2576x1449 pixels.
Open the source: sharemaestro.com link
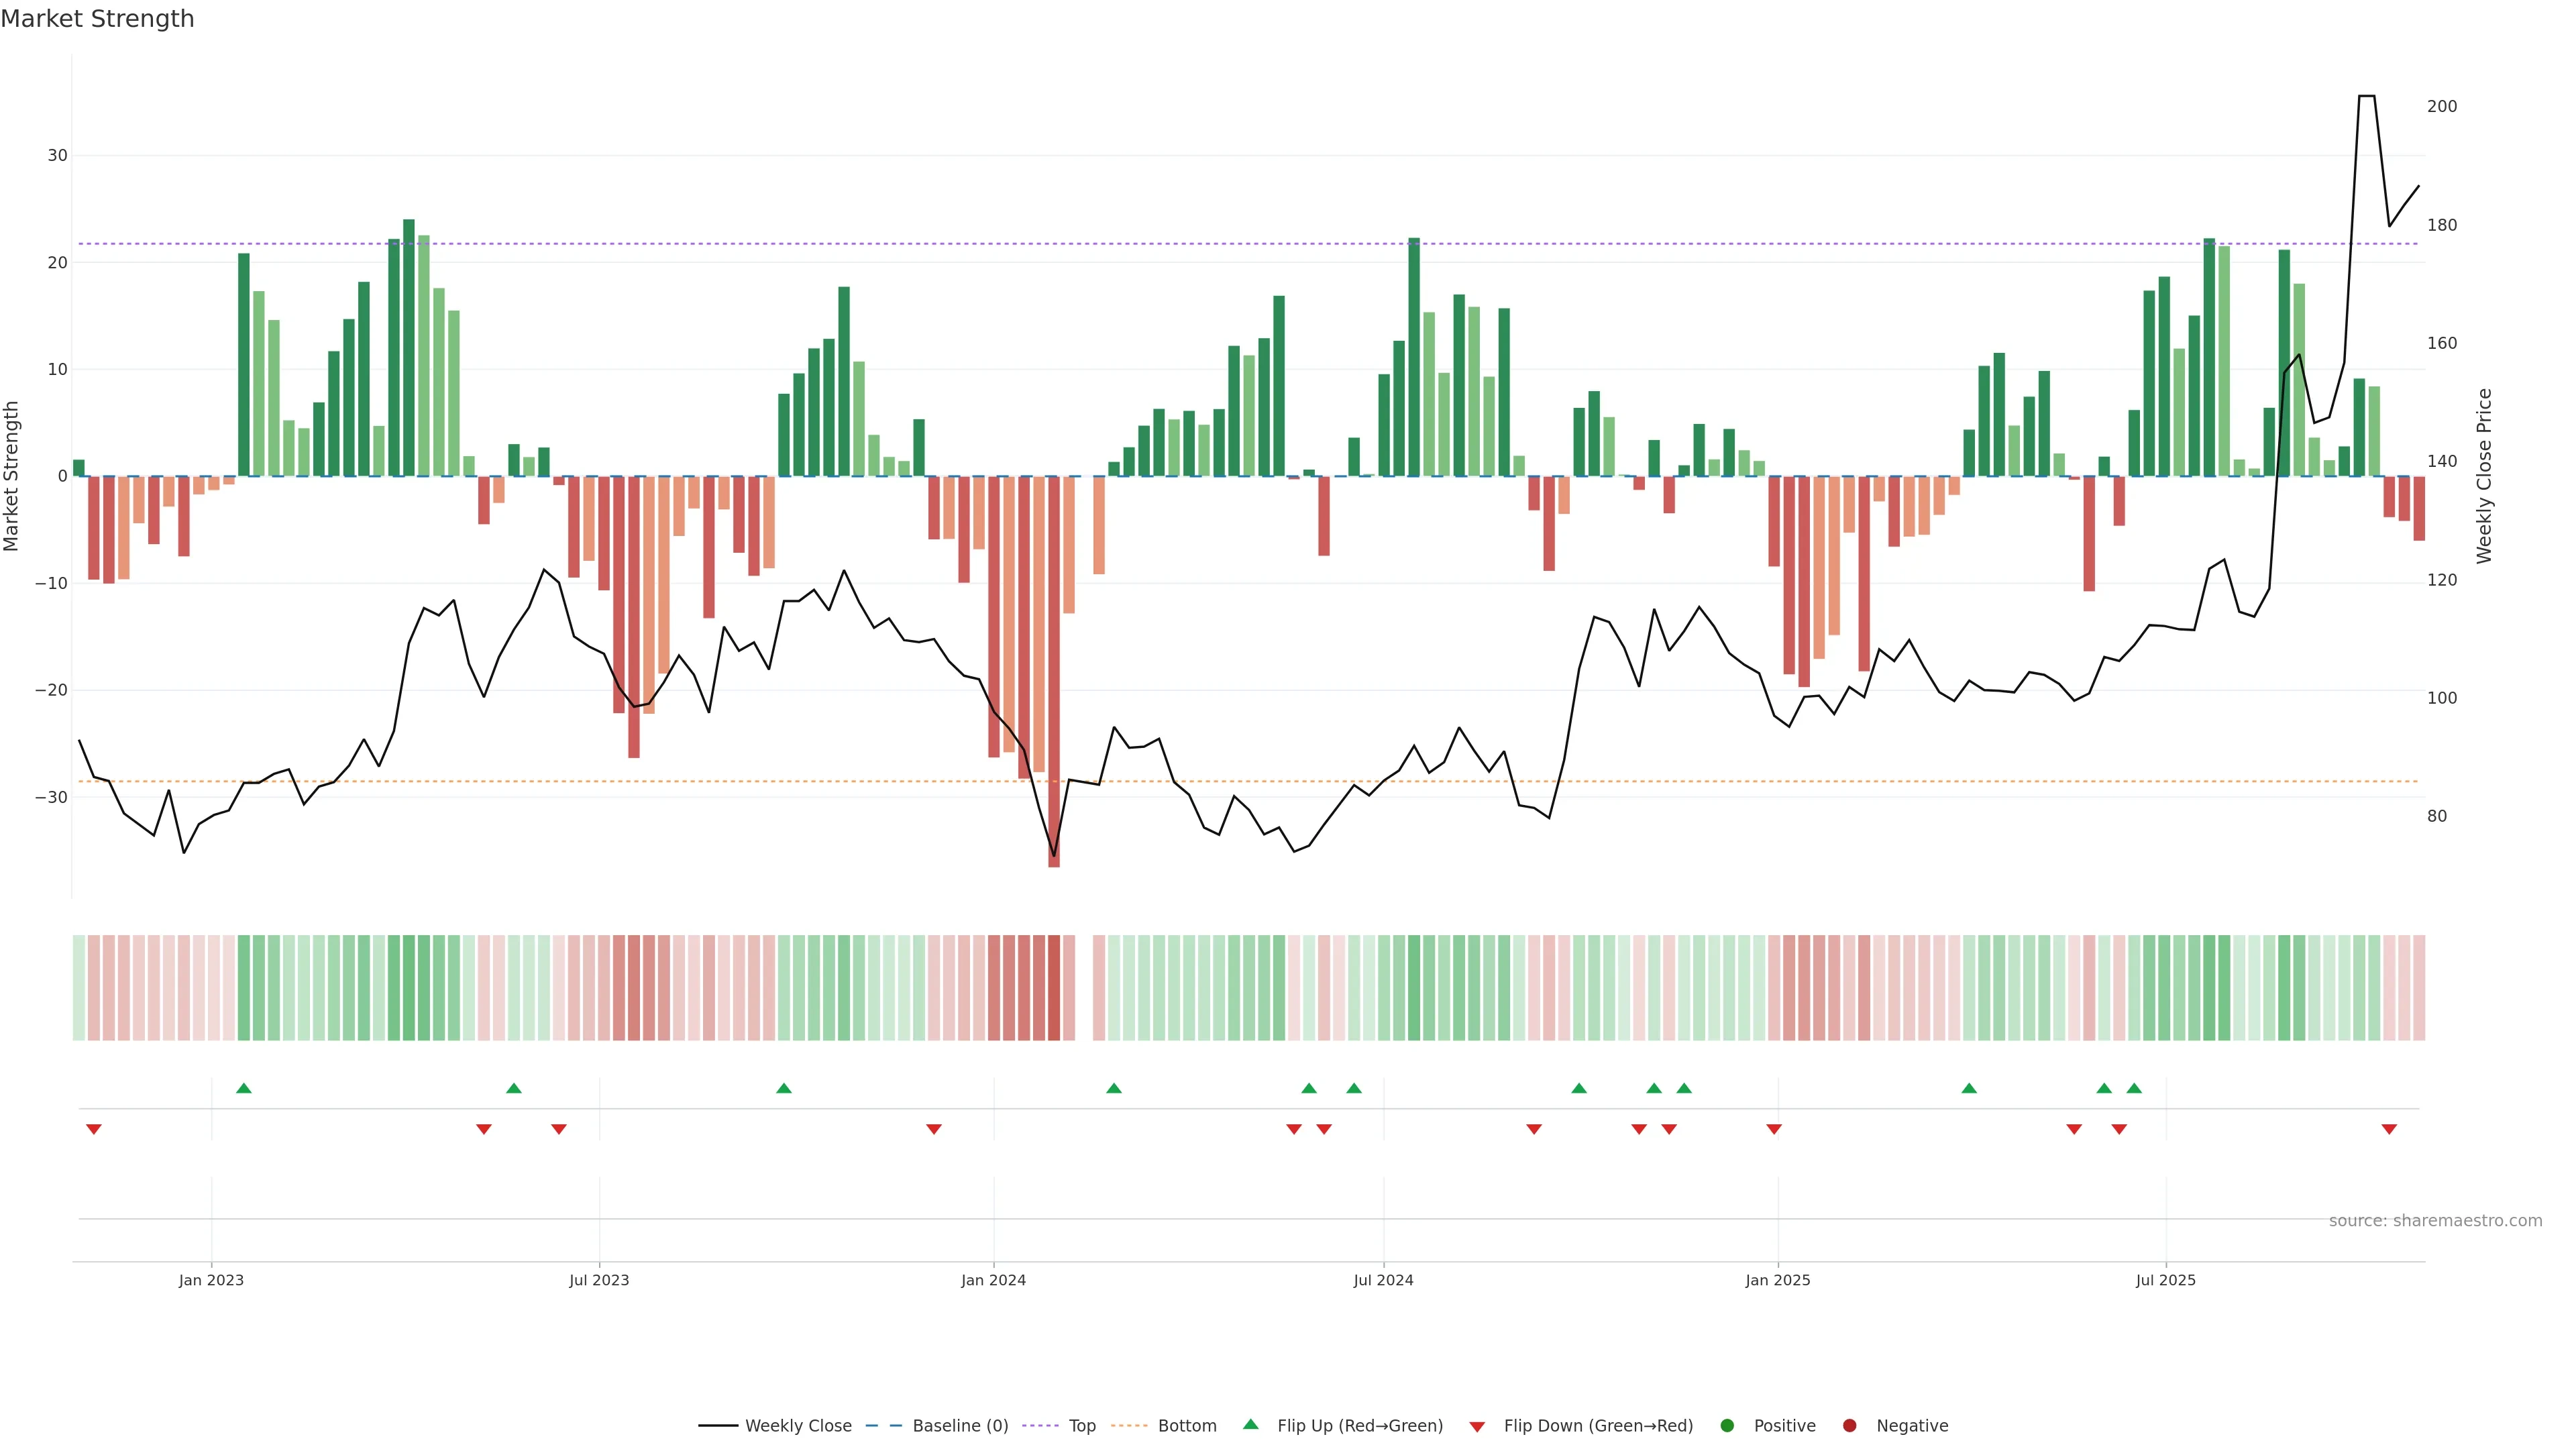[2435, 1221]
